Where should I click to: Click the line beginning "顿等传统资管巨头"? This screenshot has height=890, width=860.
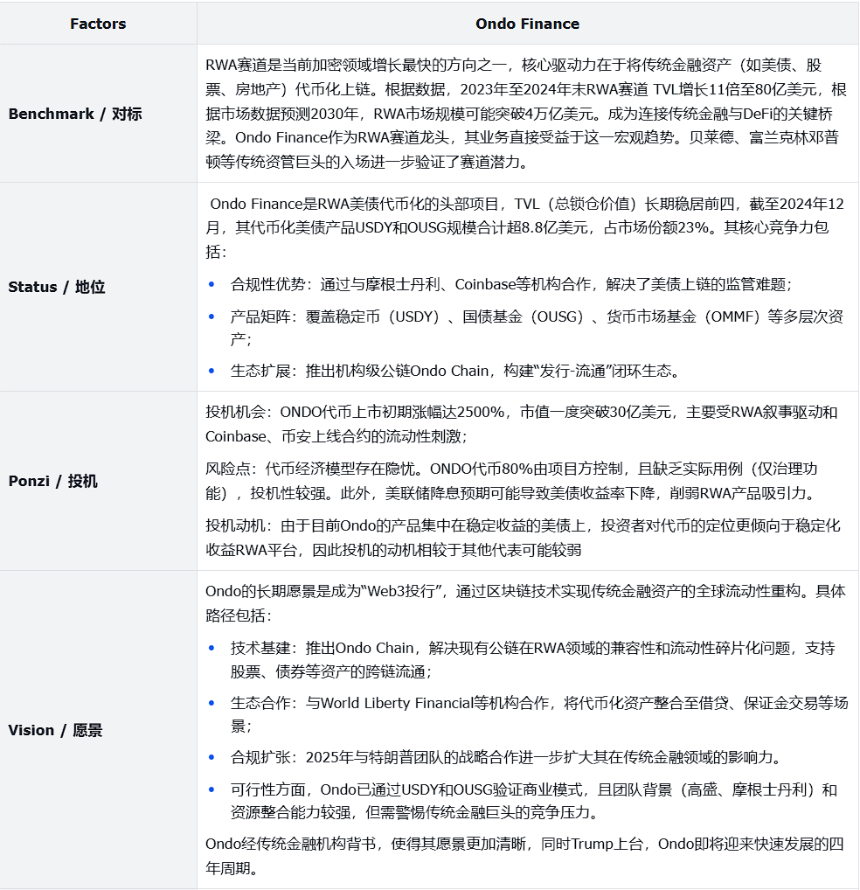click(368, 162)
